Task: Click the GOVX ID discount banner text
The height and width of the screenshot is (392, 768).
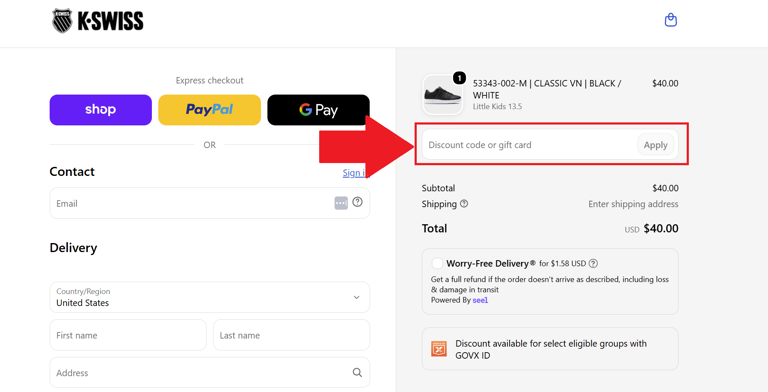Action: pos(551,349)
